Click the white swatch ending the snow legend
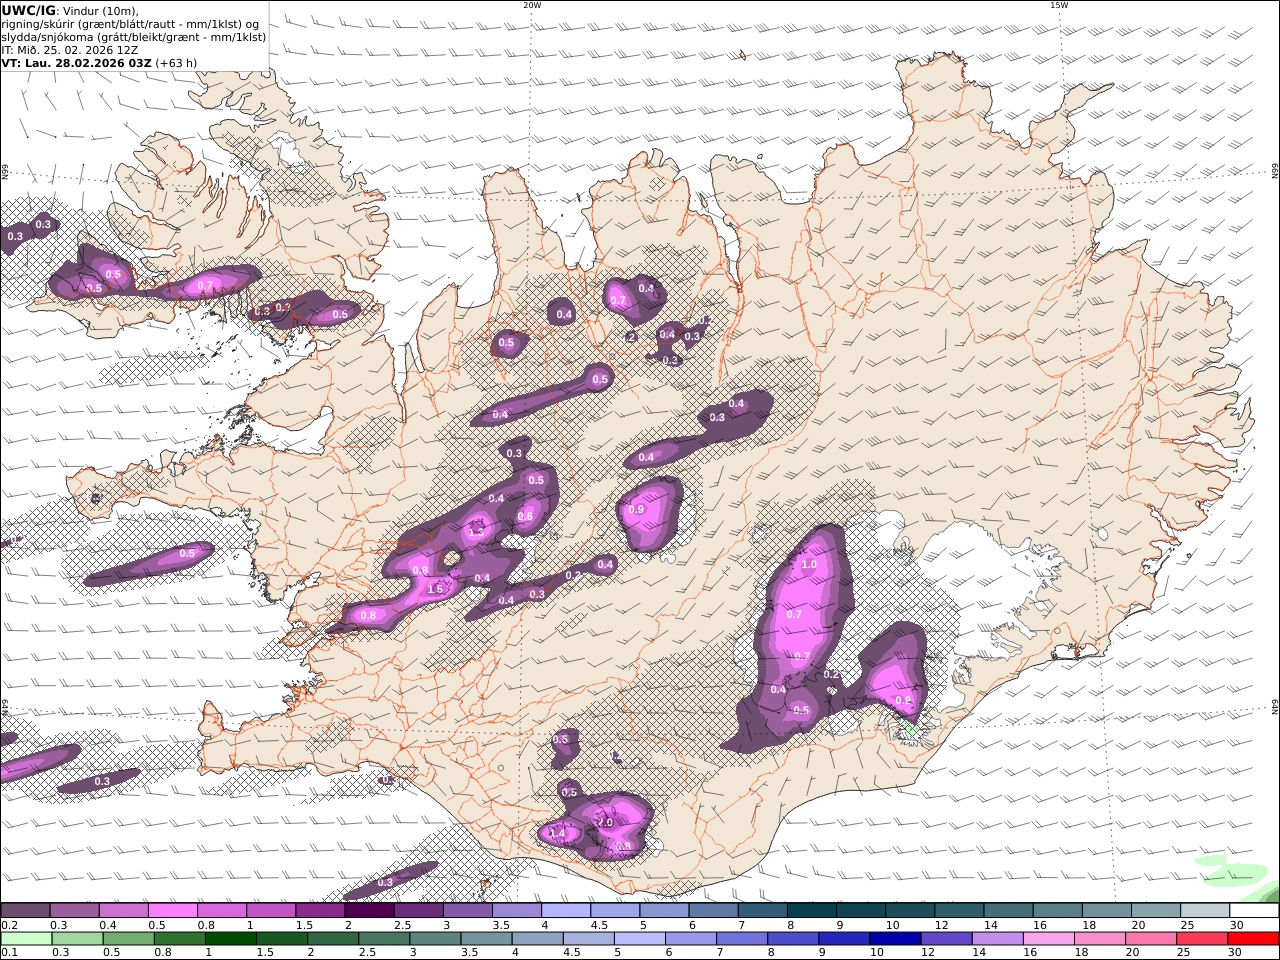The width and height of the screenshot is (1280, 960). [x=1254, y=911]
